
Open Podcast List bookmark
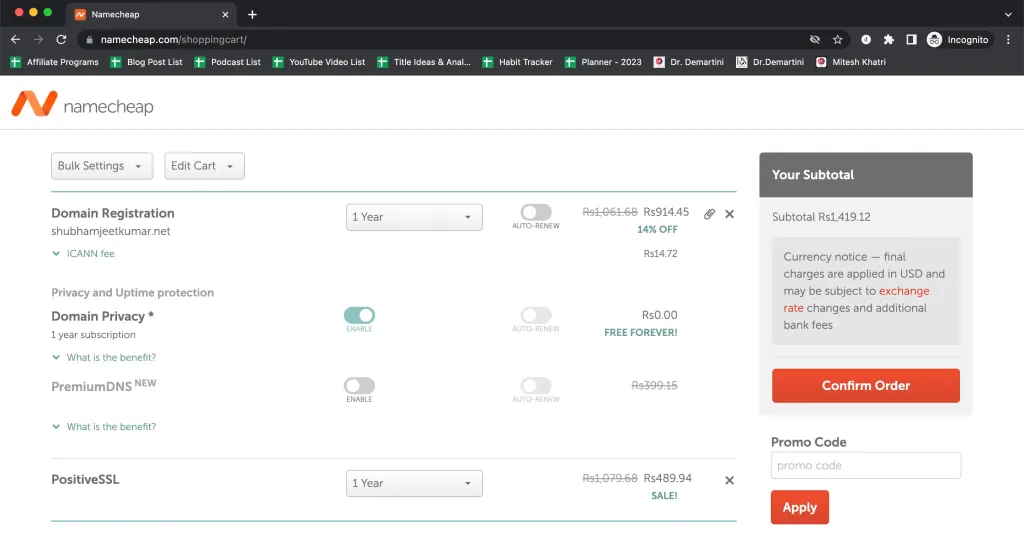[x=227, y=62]
